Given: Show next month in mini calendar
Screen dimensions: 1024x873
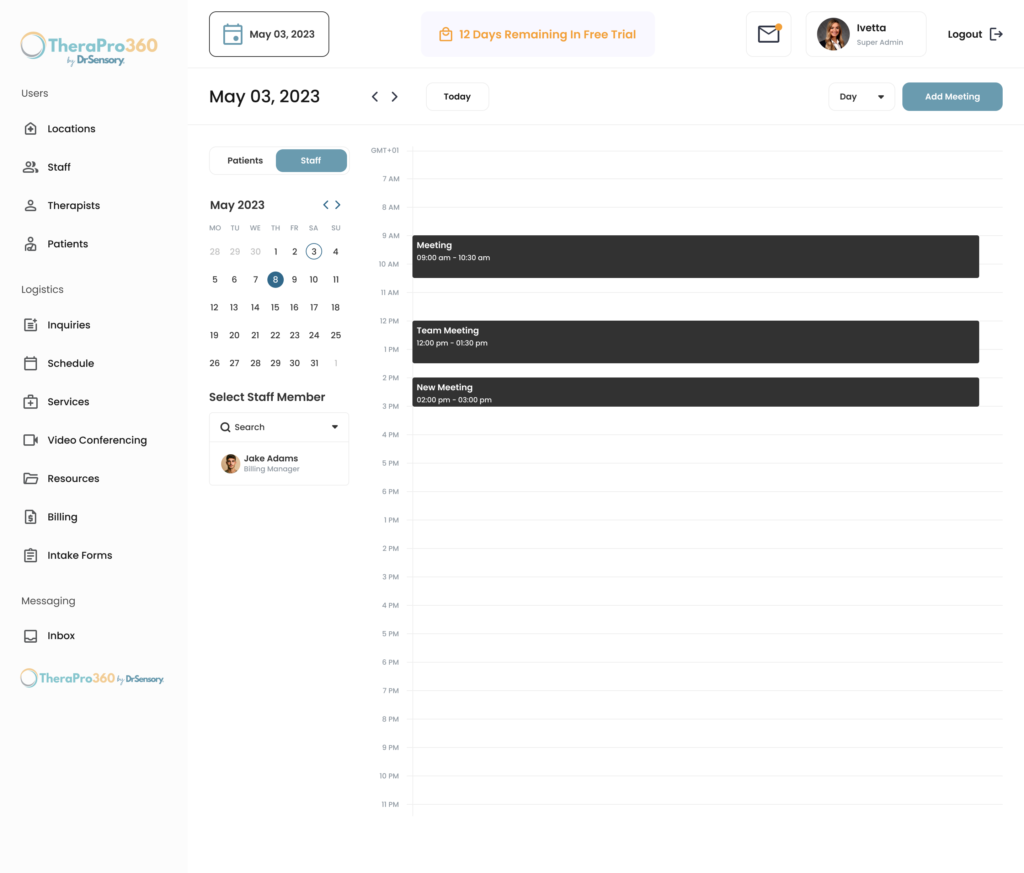Looking at the screenshot, I should 338,205.
